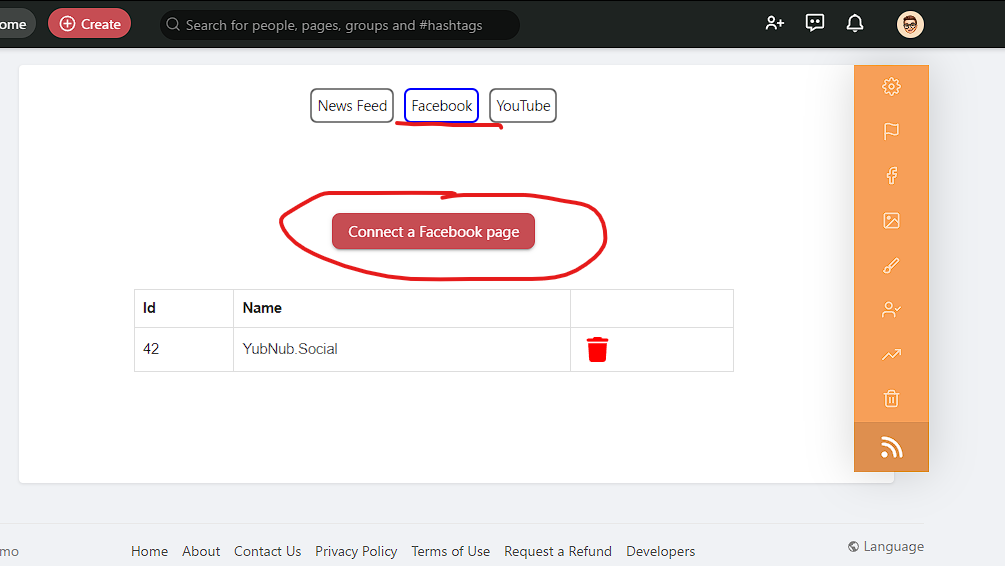The image size is (1005, 566).
Task: Open the flag icon in orange sidebar
Action: click(891, 131)
